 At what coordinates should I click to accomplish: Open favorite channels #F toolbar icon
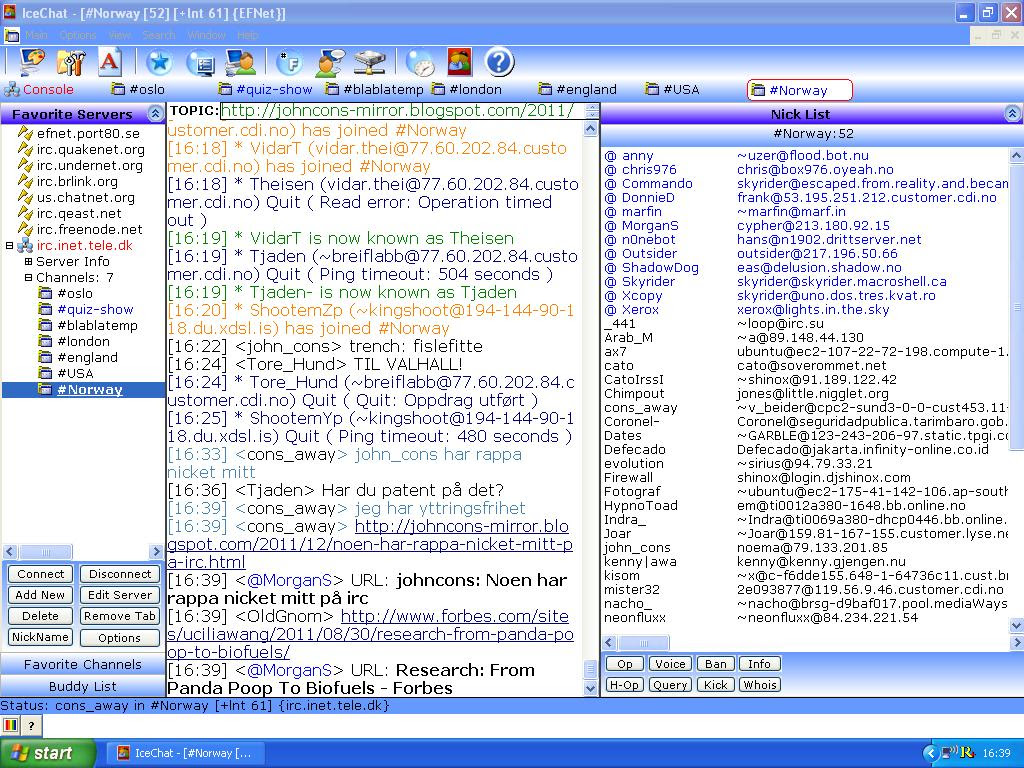pos(289,63)
